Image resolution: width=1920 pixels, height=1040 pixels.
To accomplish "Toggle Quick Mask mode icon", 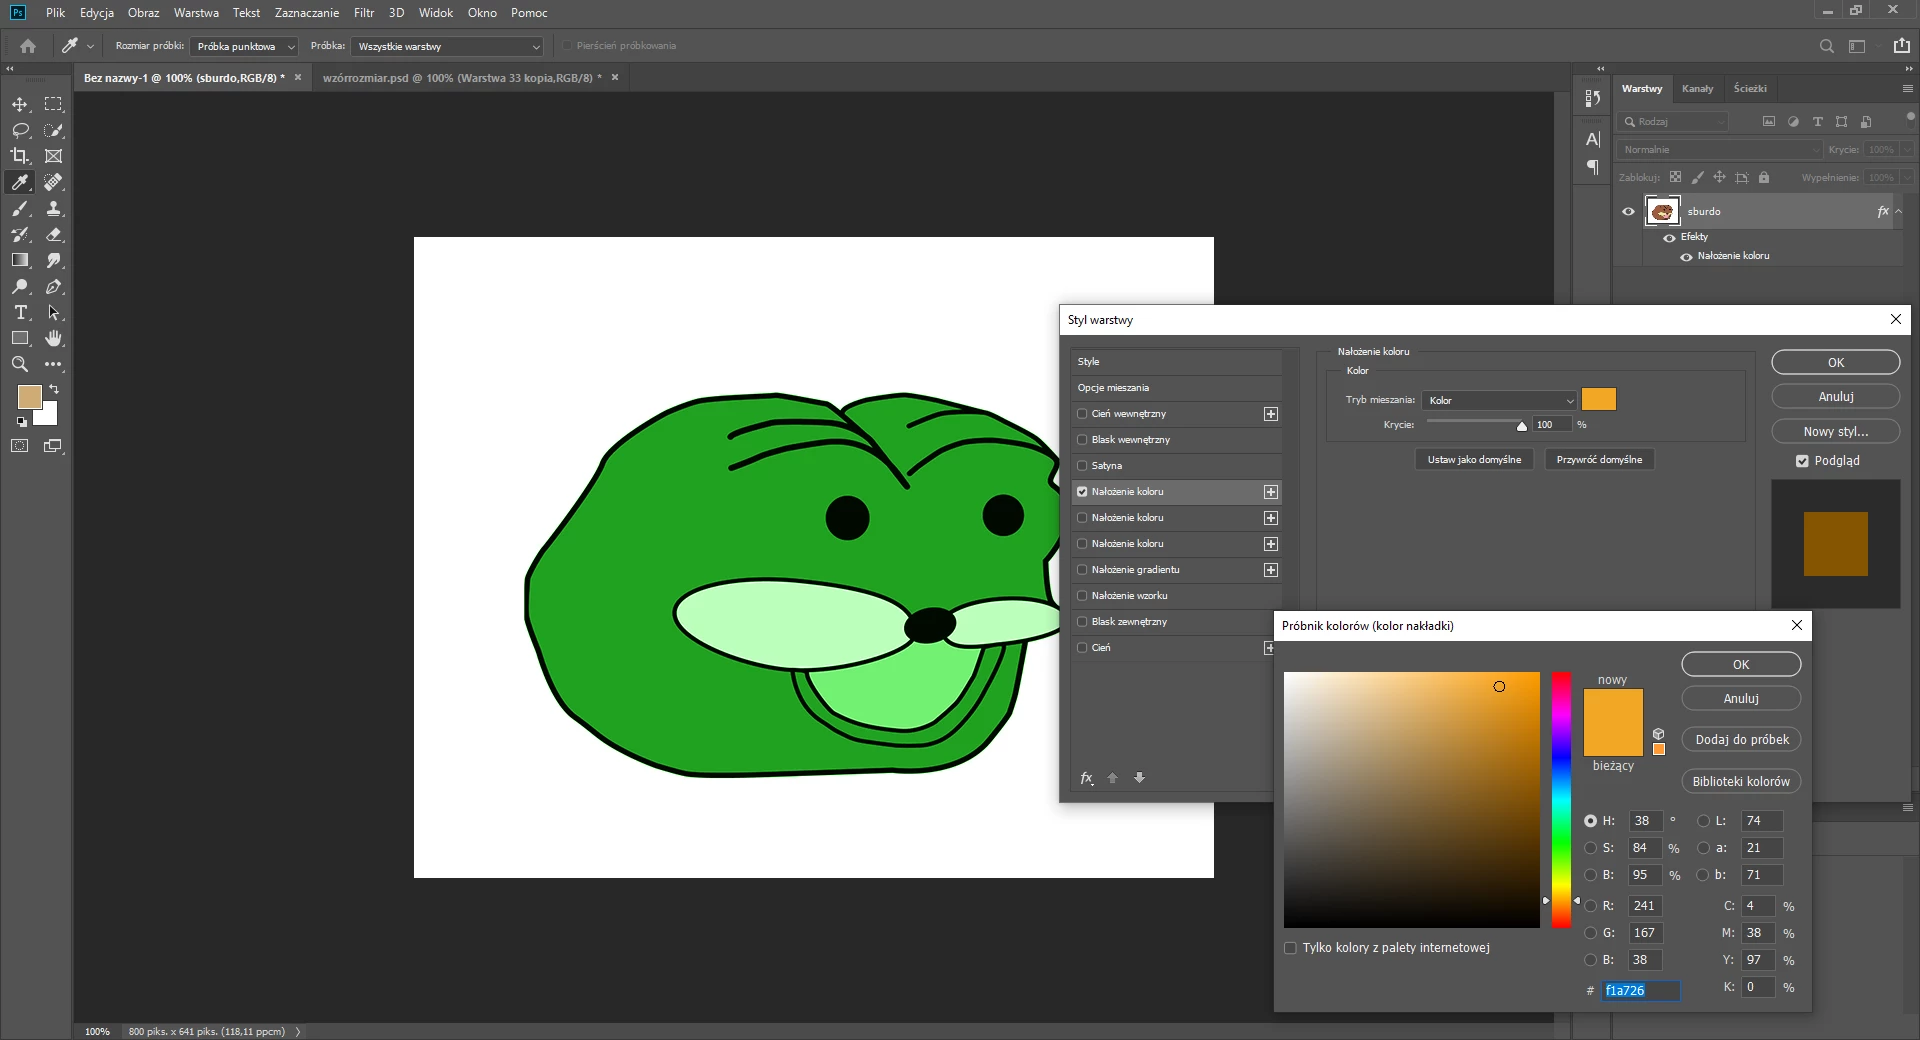I will (20, 446).
